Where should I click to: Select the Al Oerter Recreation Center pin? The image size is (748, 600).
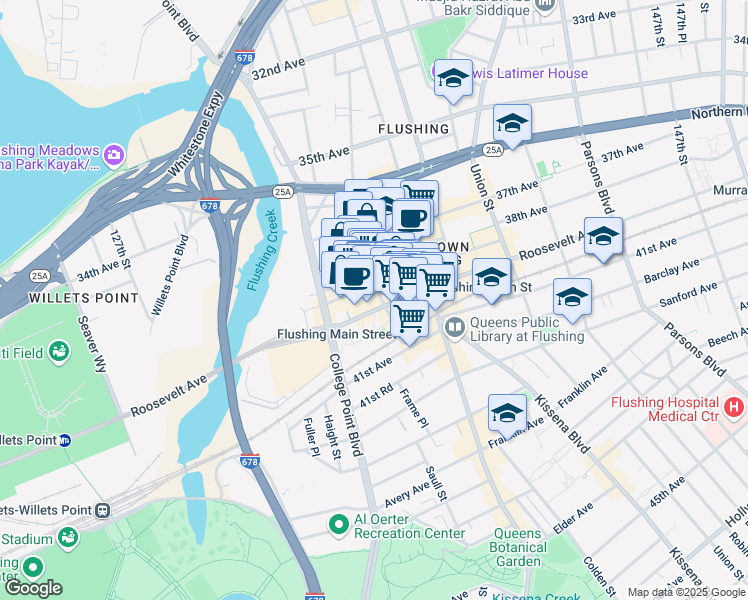(x=339, y=526)
